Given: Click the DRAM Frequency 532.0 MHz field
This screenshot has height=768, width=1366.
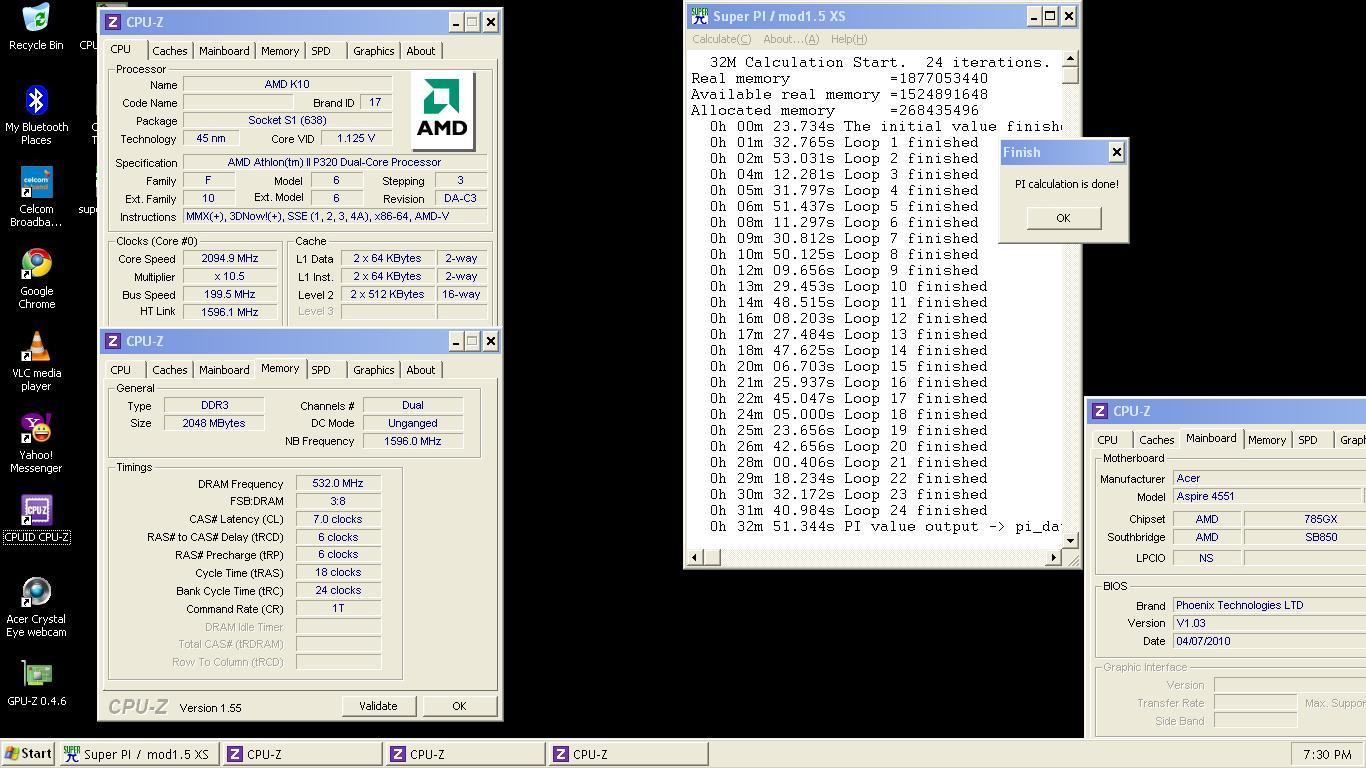Looking at the screenshot, I should (338, 483).
